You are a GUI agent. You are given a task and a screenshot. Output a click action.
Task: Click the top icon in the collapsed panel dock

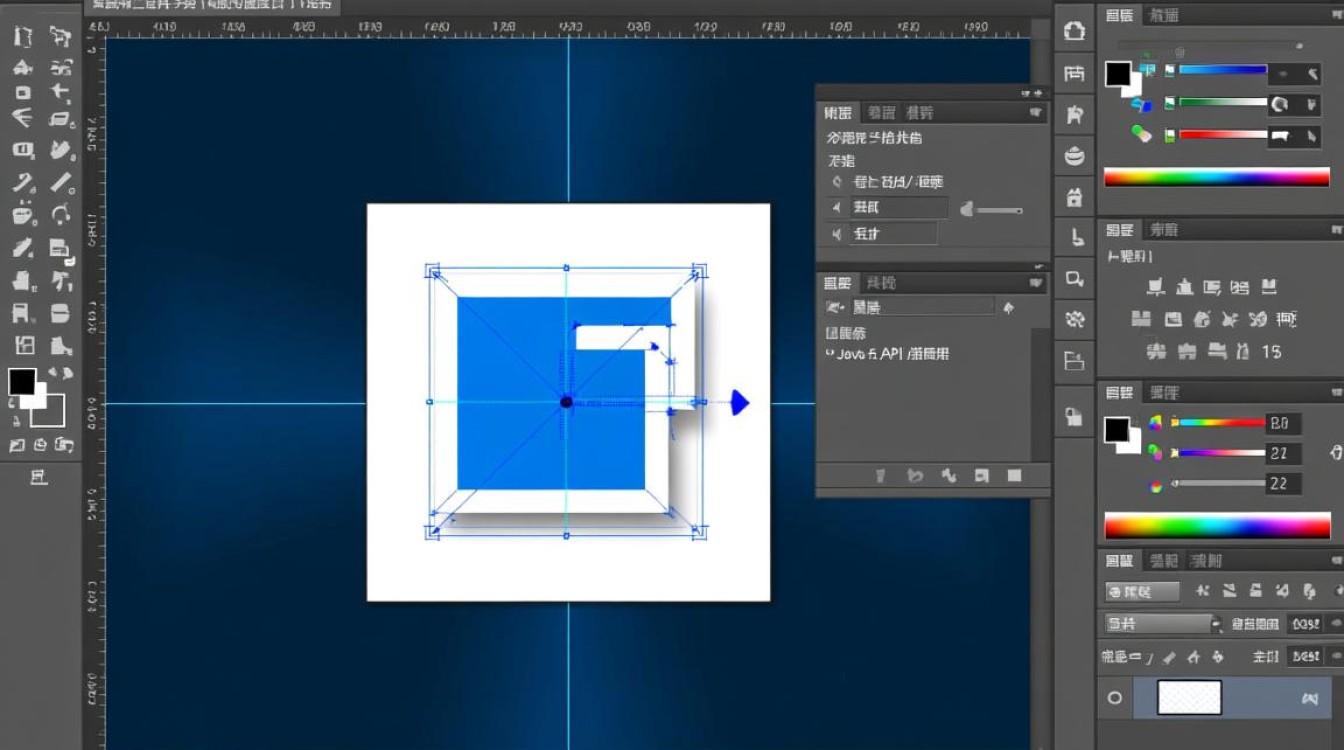click(x=1075, y=31)
